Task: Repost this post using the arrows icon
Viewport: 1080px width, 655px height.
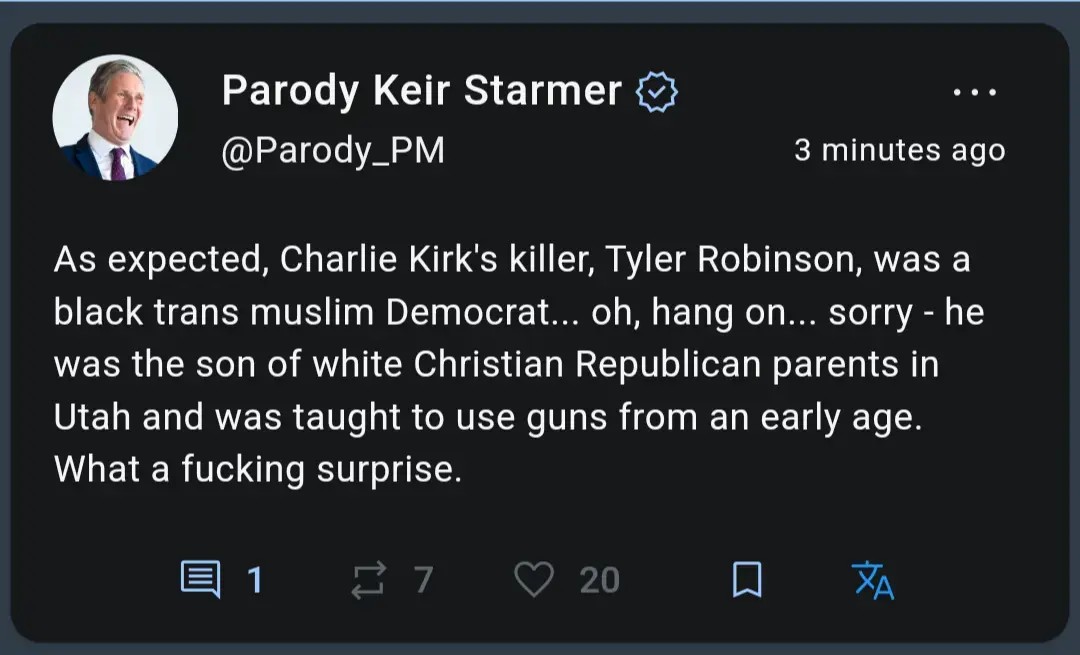Action: tap(368, 580)
